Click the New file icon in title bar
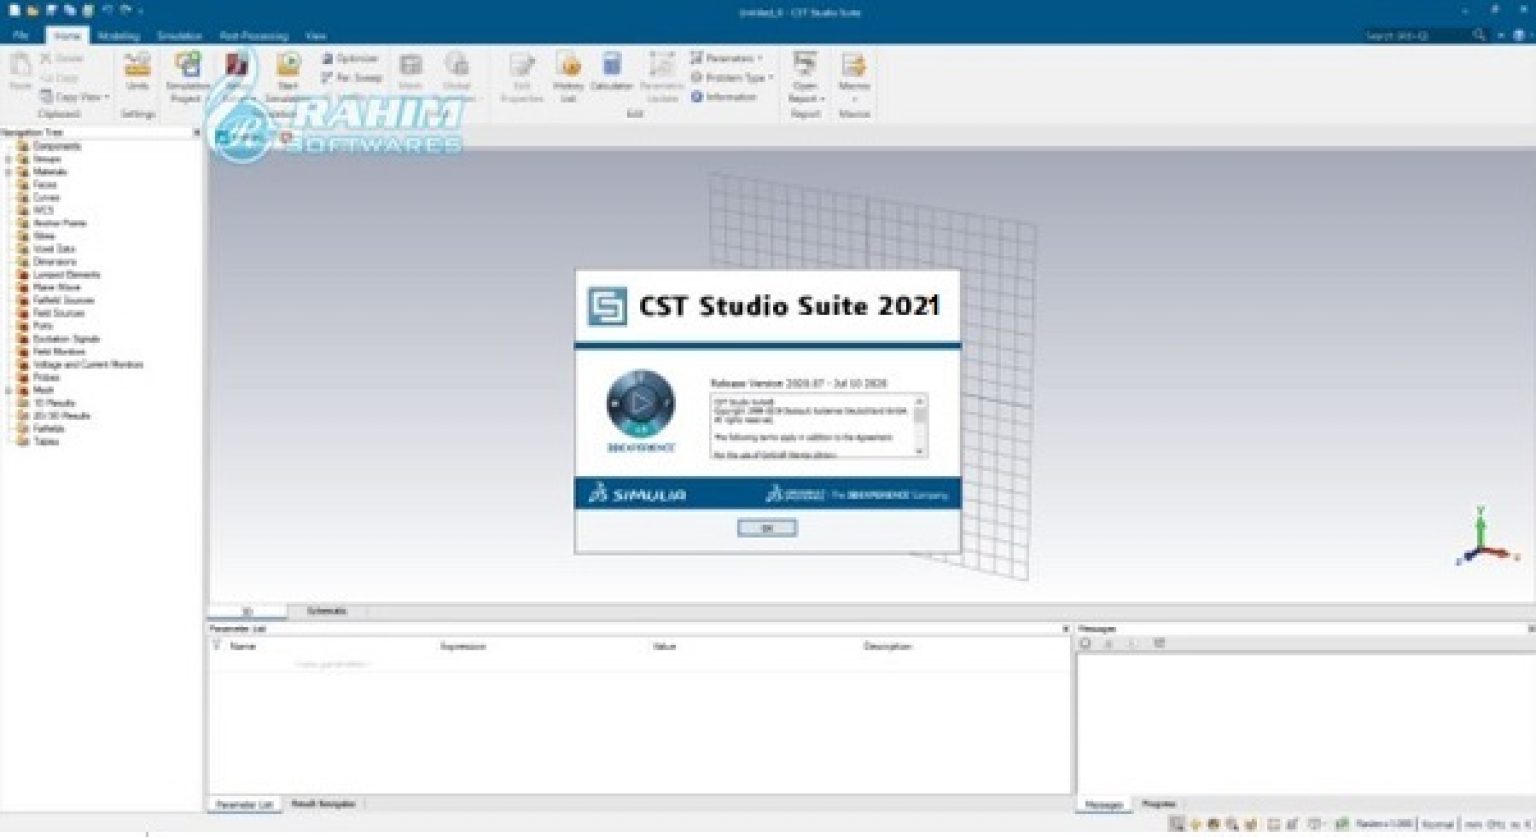 (14, 10)
